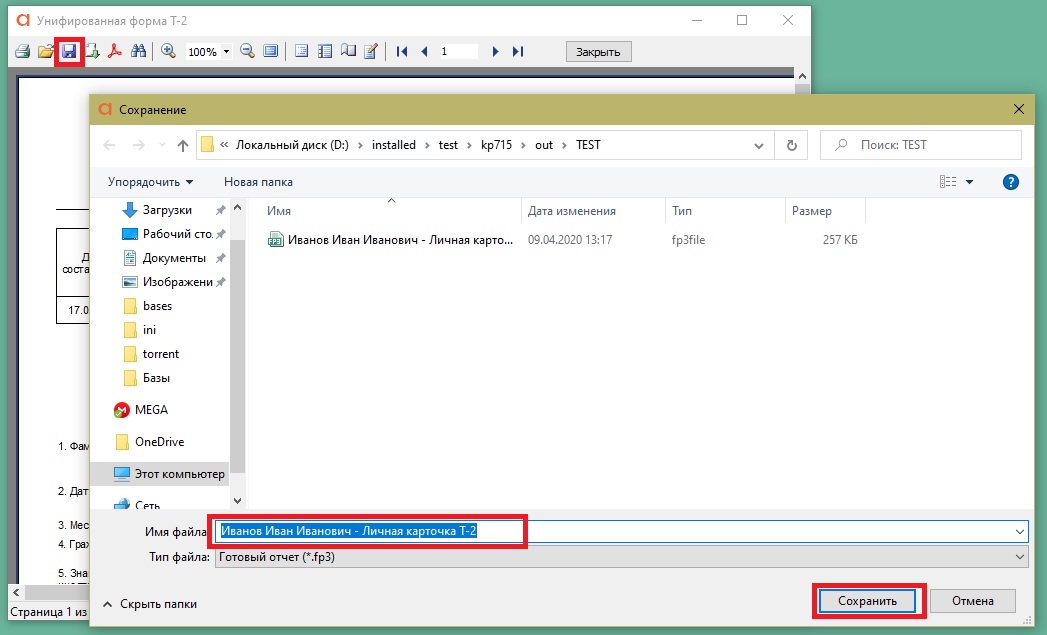Image resolution: width=1047 pixels, height=635 pixels.
Task: Open help with the question mark icon
Action: tap(1011, 182)
